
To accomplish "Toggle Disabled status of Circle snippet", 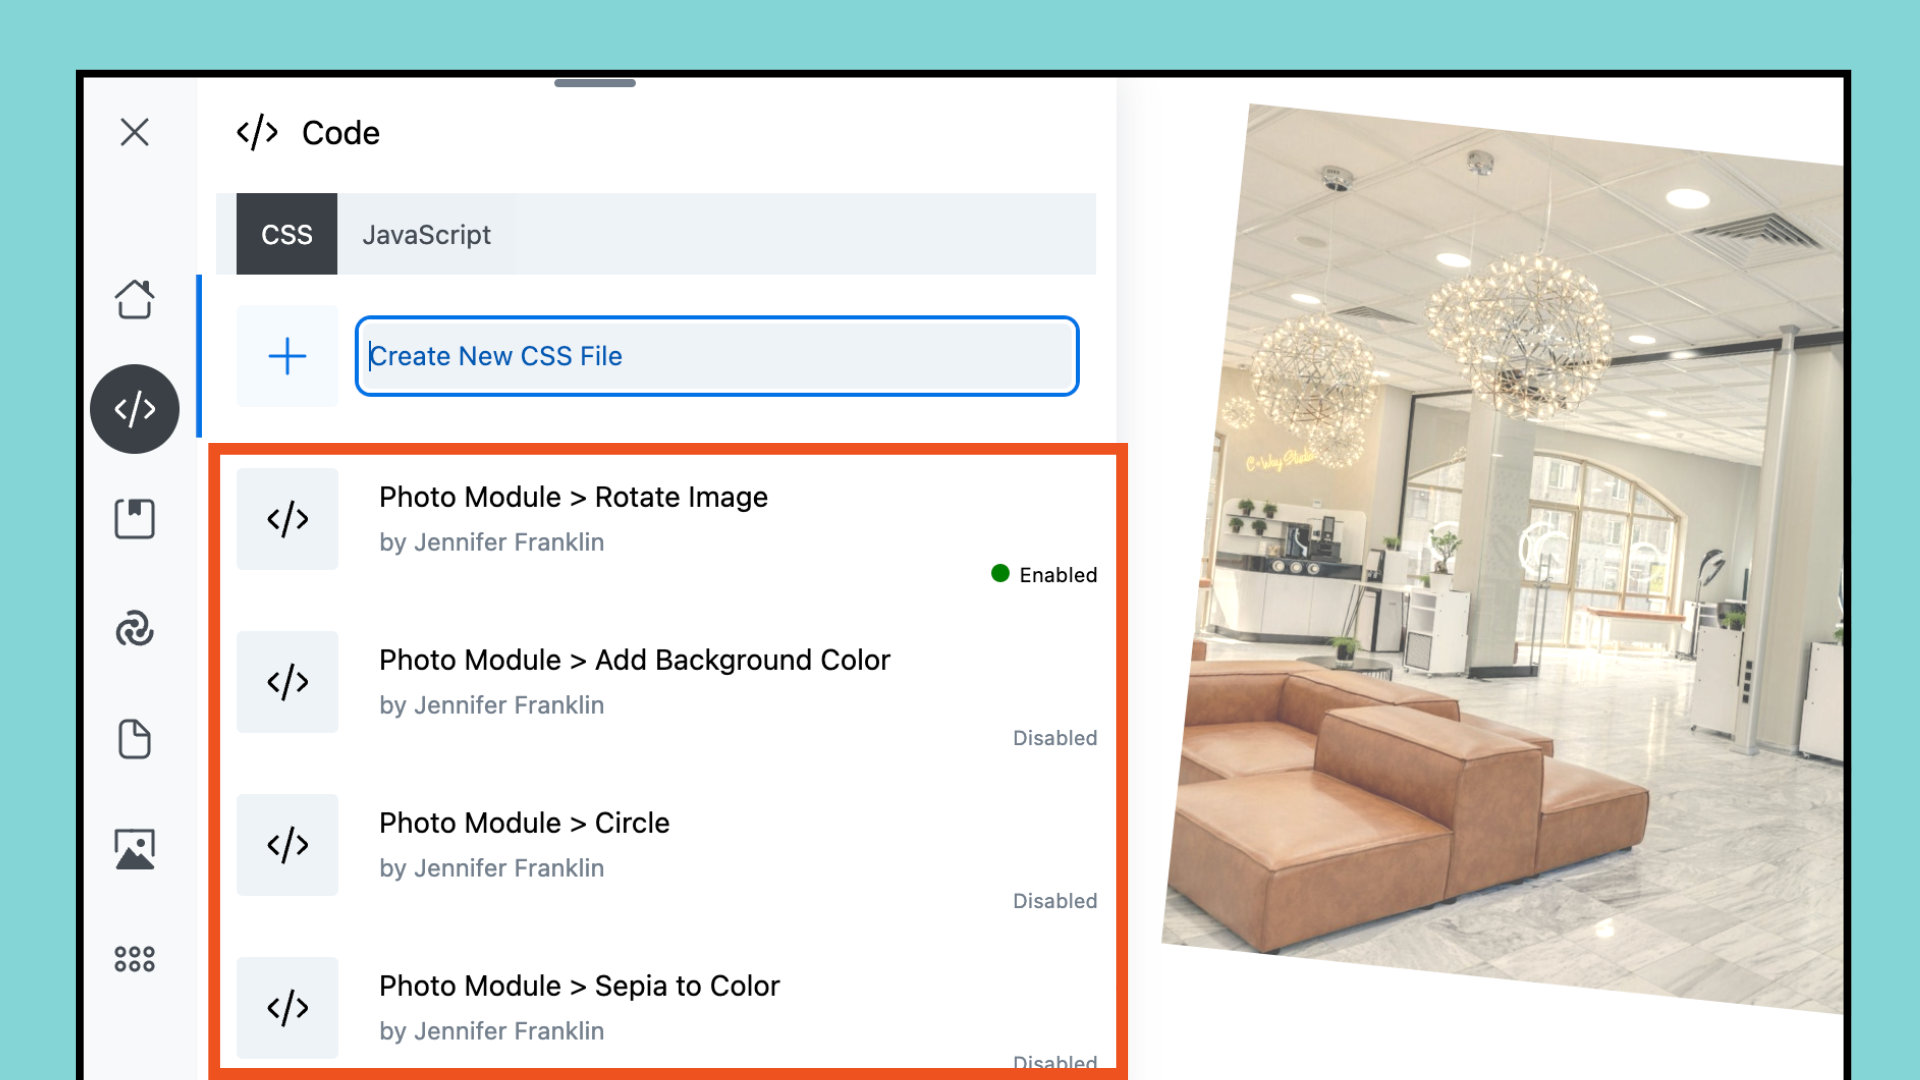I will [1054, 901].
